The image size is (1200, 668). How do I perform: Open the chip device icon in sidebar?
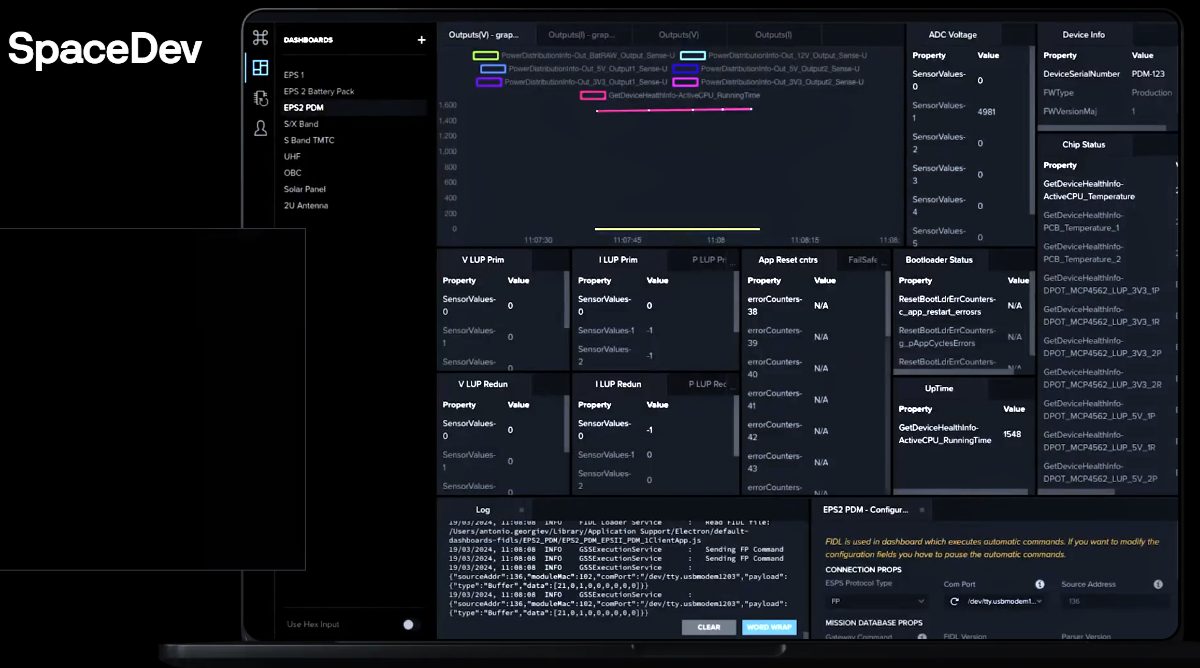coord(260,98)
